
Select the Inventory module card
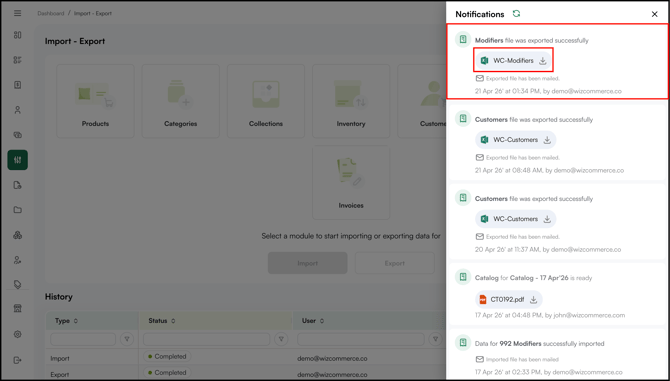[351, 101]
